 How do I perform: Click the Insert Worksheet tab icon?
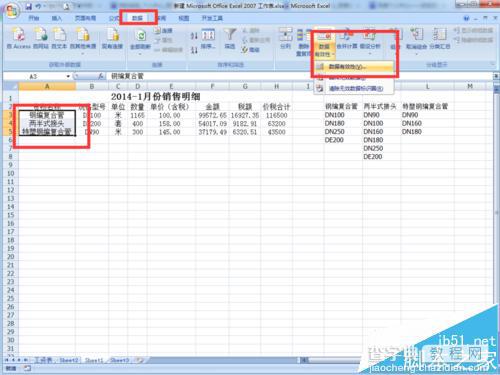[140, 360]
